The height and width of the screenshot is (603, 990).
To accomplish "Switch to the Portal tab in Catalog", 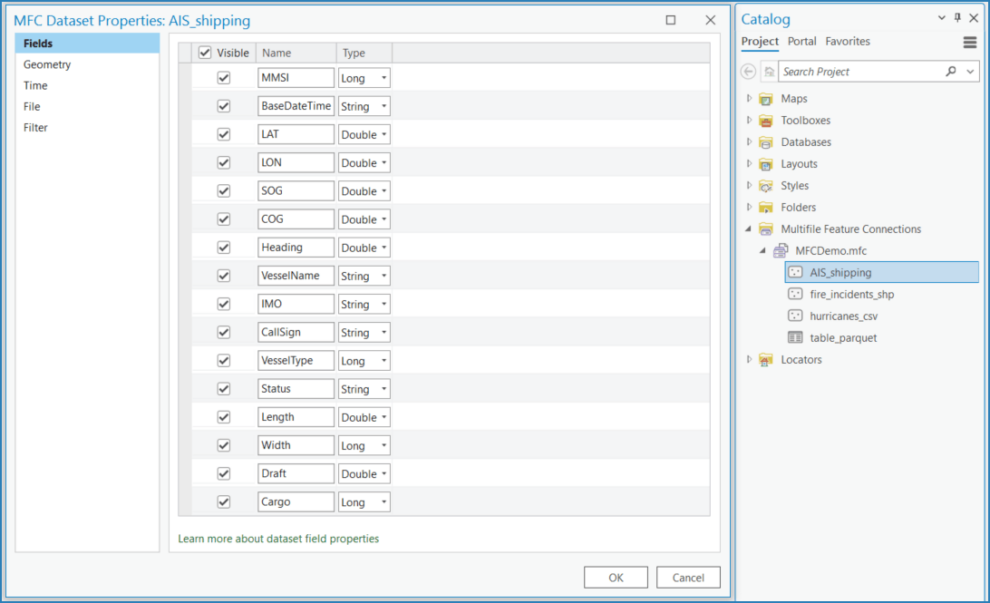I will tap(800, 42).
